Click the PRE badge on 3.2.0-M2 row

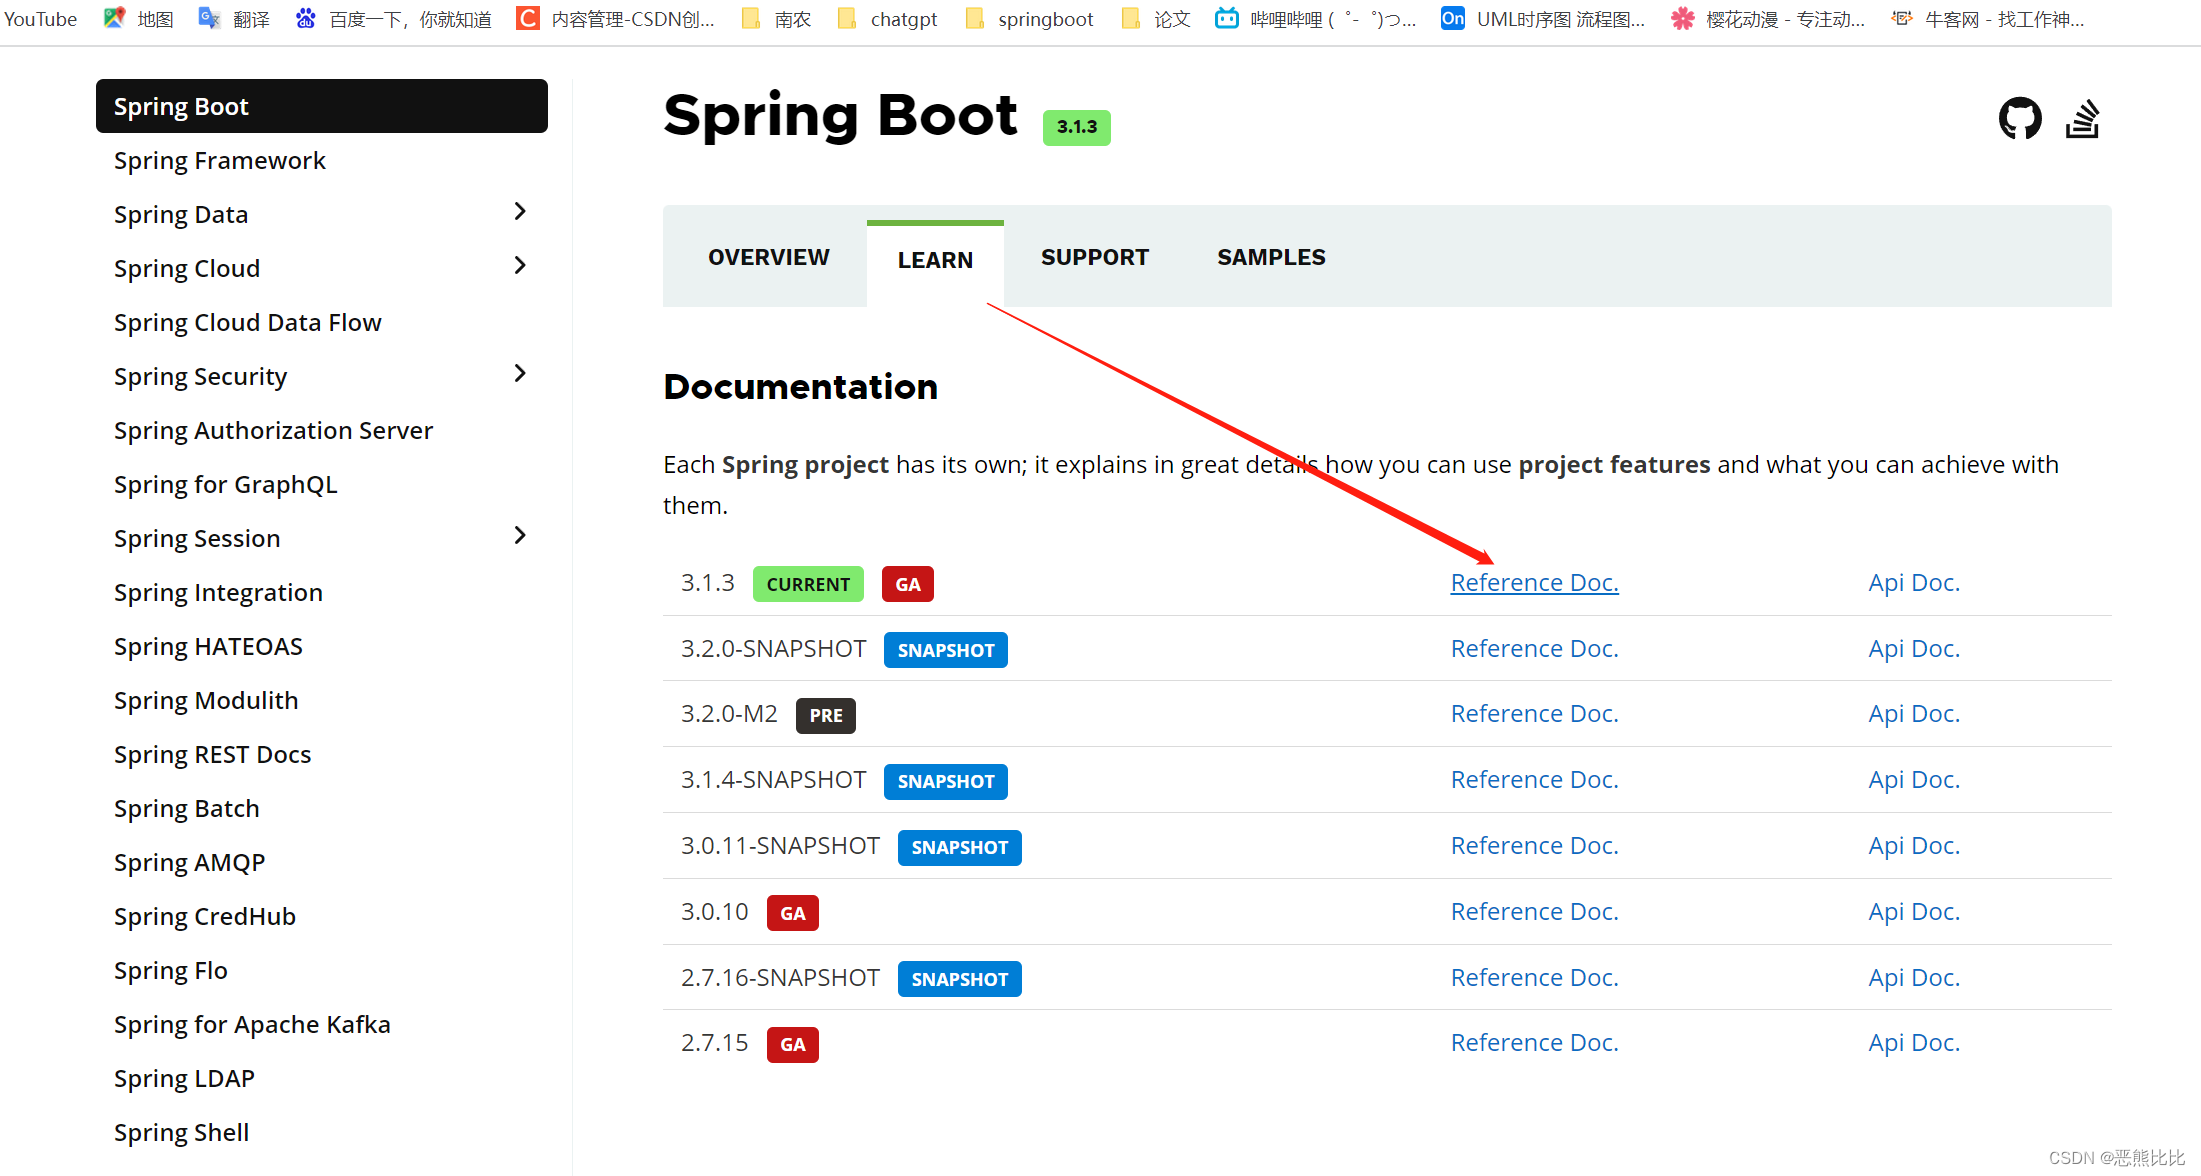tap(826, 716)
